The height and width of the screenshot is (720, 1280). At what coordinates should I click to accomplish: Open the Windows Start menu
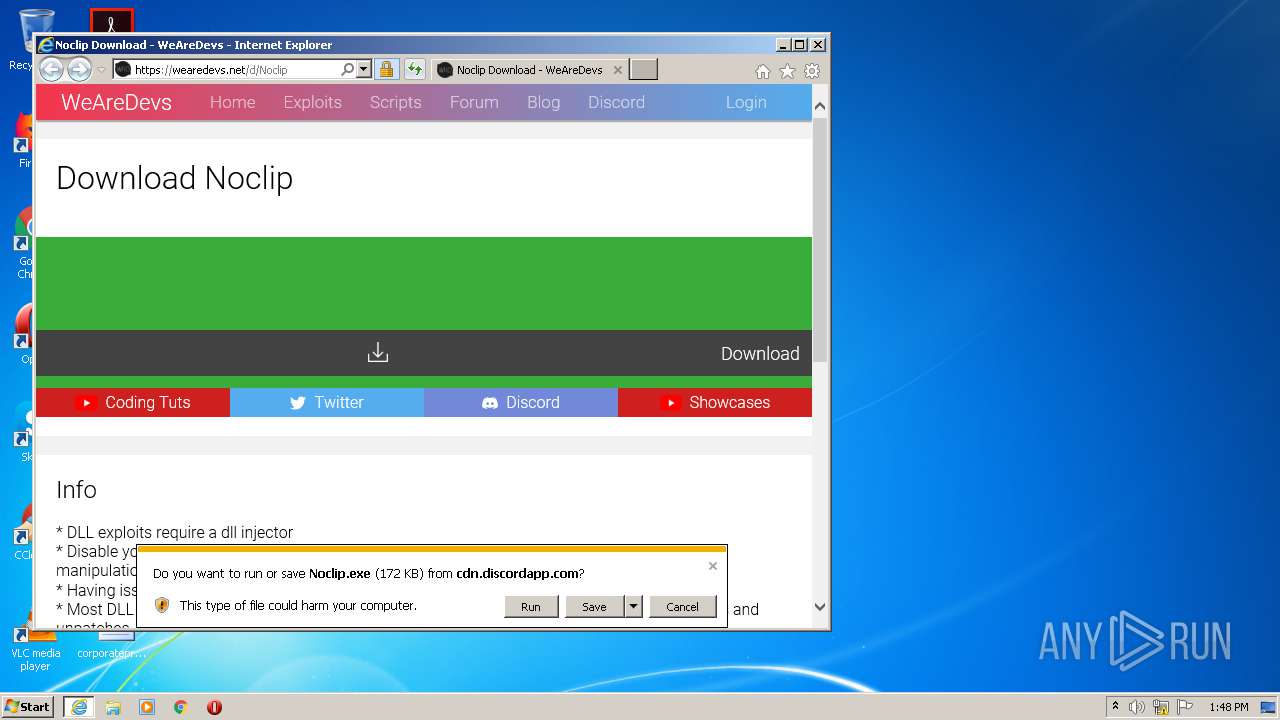click(x=28, y=706)
